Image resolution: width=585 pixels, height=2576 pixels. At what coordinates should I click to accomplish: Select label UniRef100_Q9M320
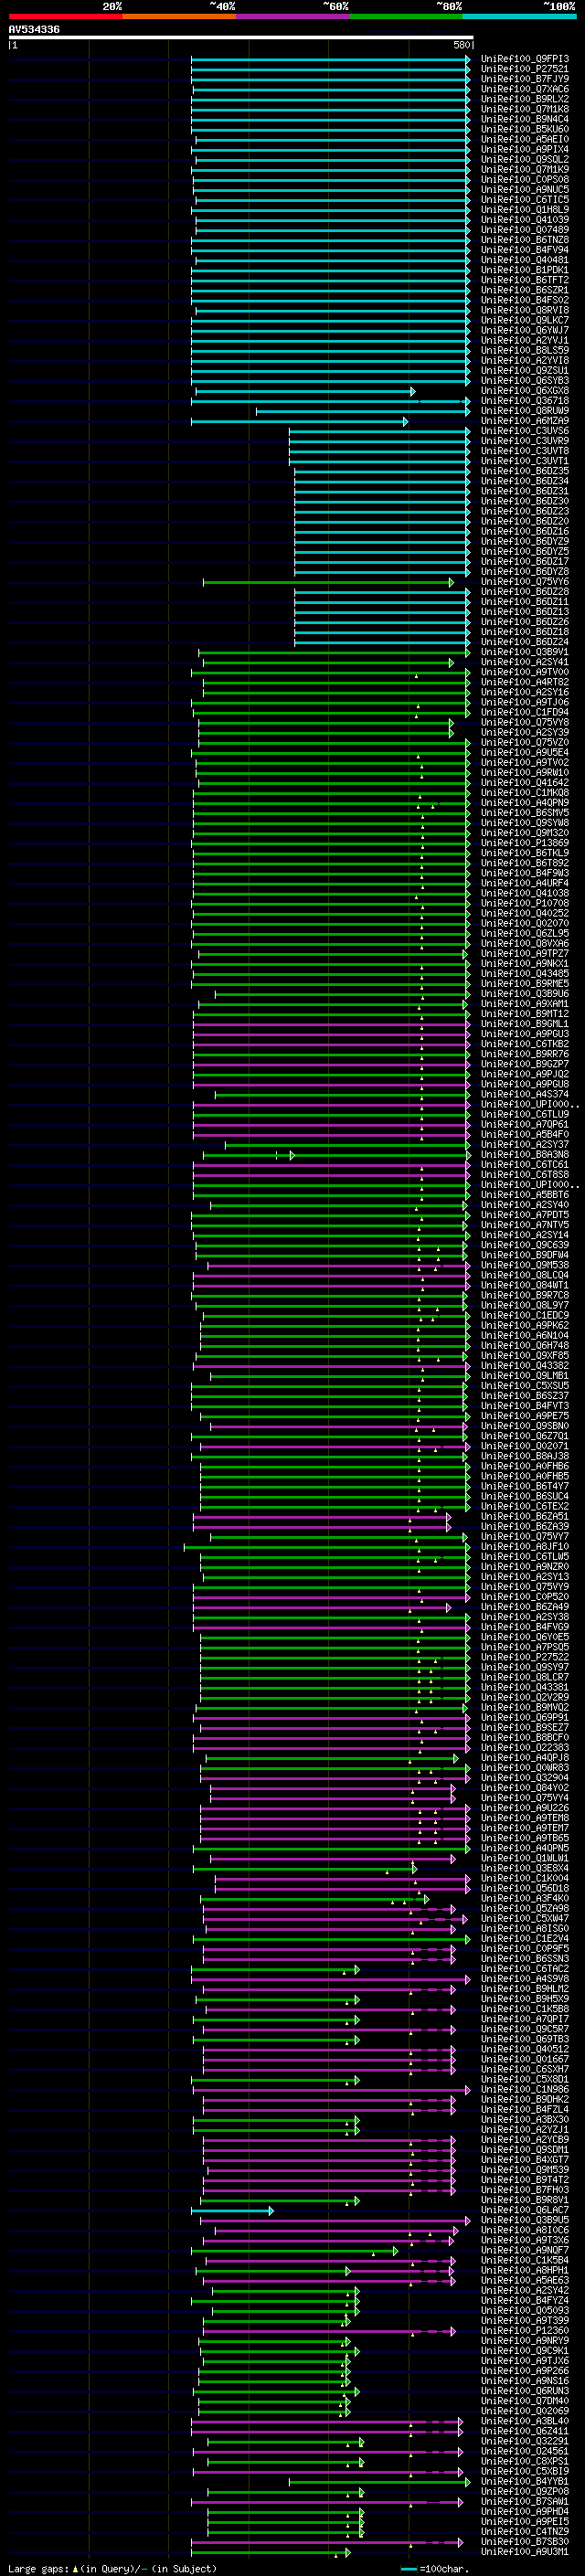525,833
